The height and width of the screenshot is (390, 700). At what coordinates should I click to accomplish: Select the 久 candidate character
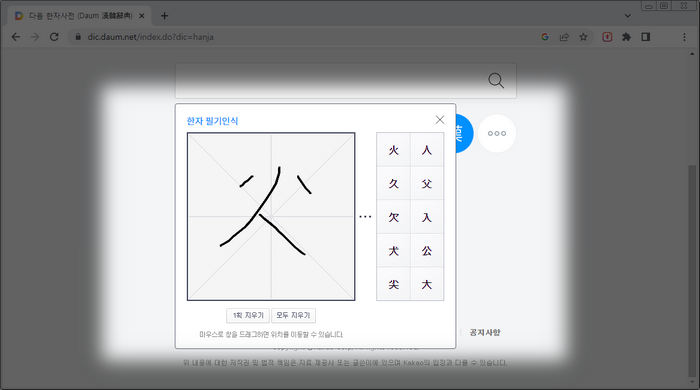tap(393, 183)
